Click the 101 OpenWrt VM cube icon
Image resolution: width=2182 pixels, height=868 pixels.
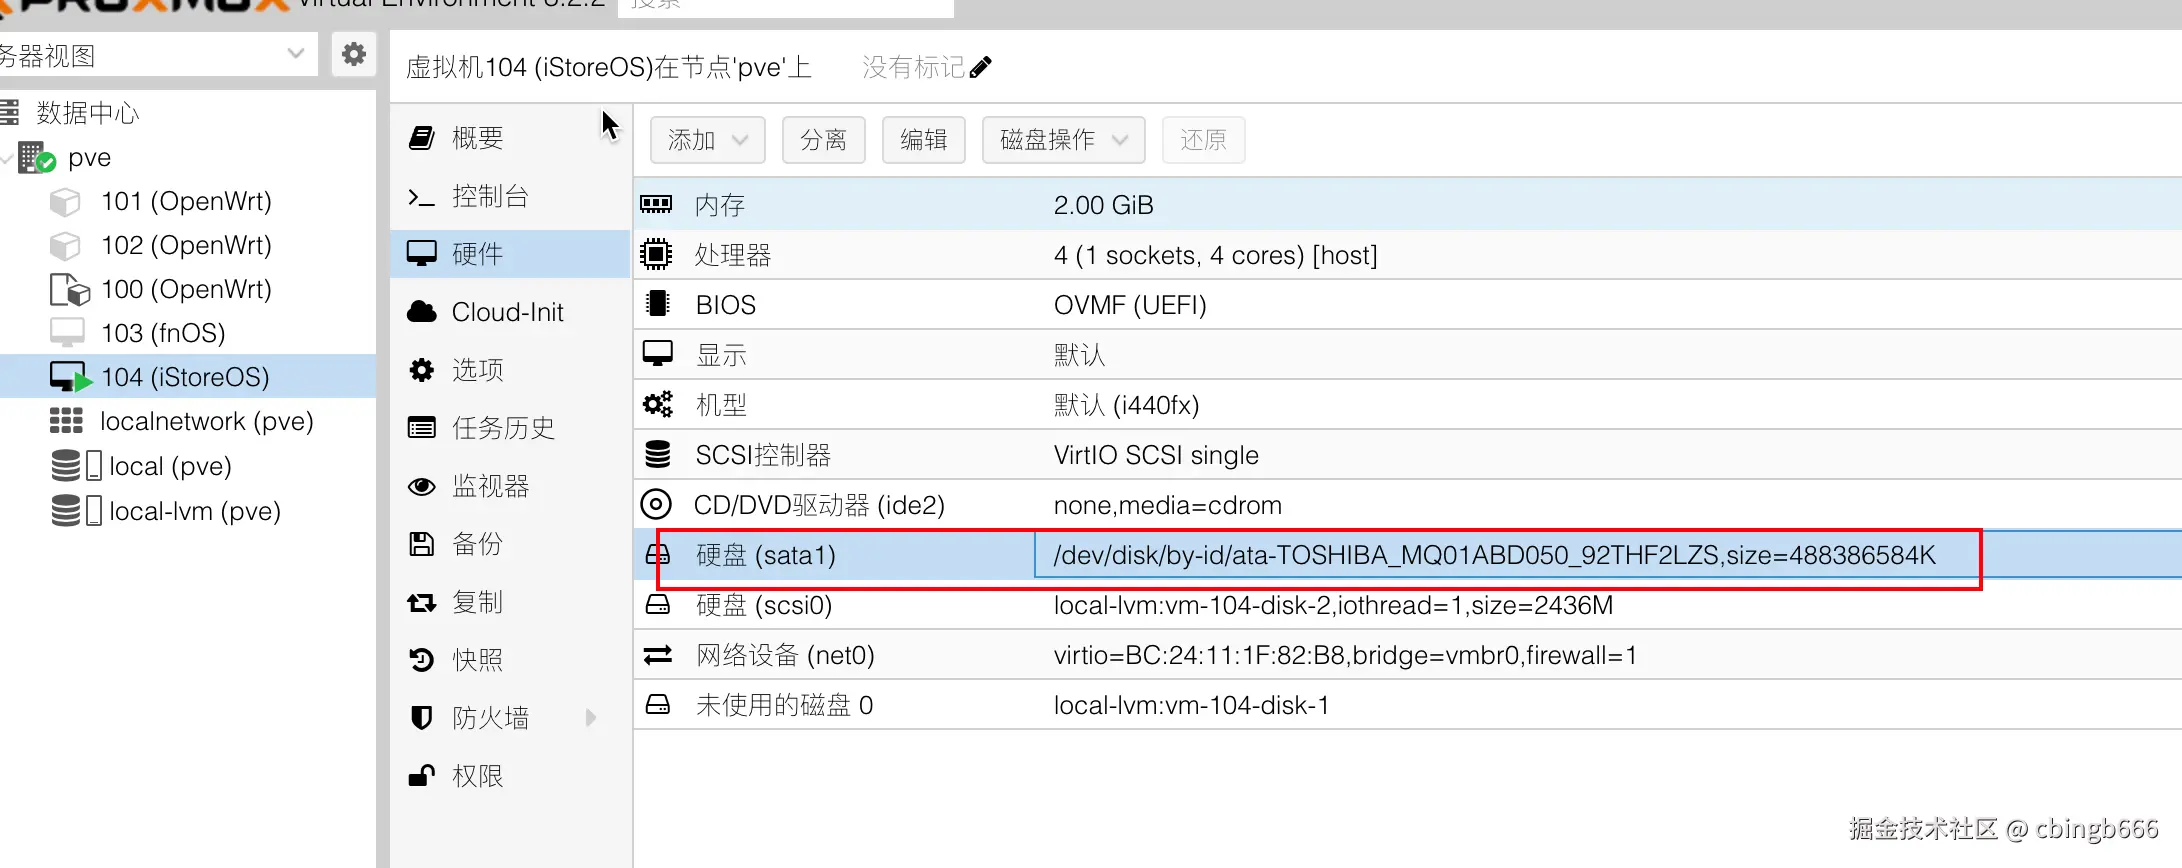tap(65, 202)
